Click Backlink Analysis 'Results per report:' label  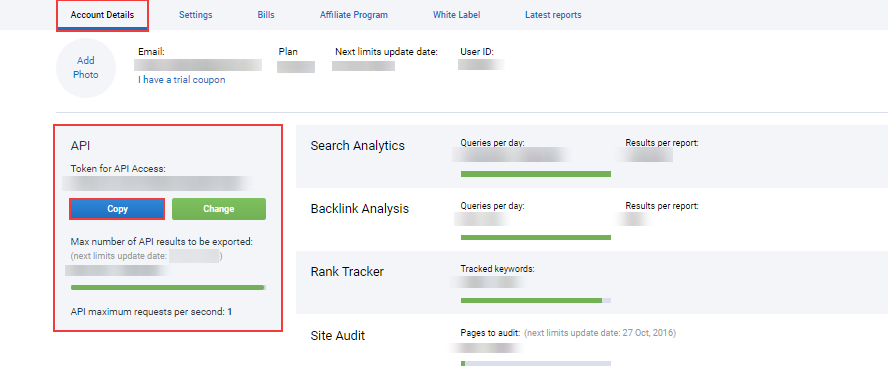[x=662, y=206]
